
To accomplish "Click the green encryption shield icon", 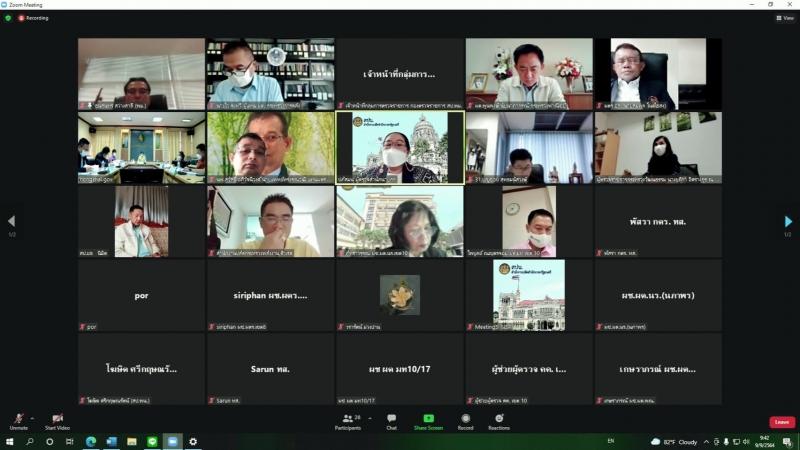I will pos(8,18).
